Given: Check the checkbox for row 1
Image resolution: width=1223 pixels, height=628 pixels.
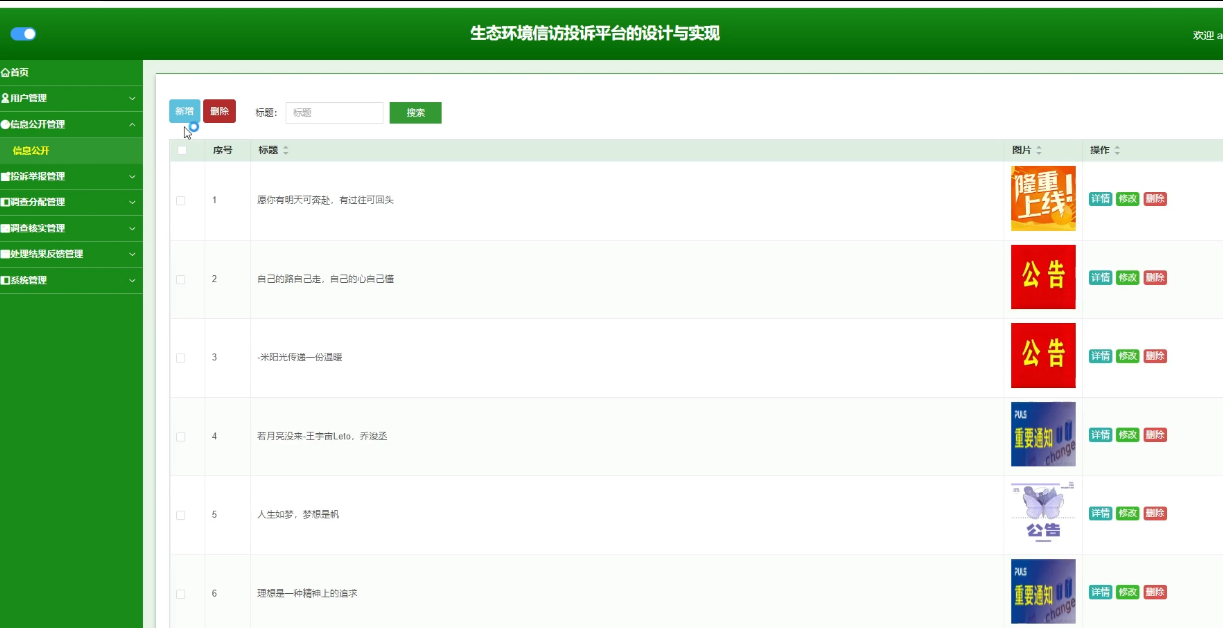Looking at the screenshot, I should click(x=181, y=200).
